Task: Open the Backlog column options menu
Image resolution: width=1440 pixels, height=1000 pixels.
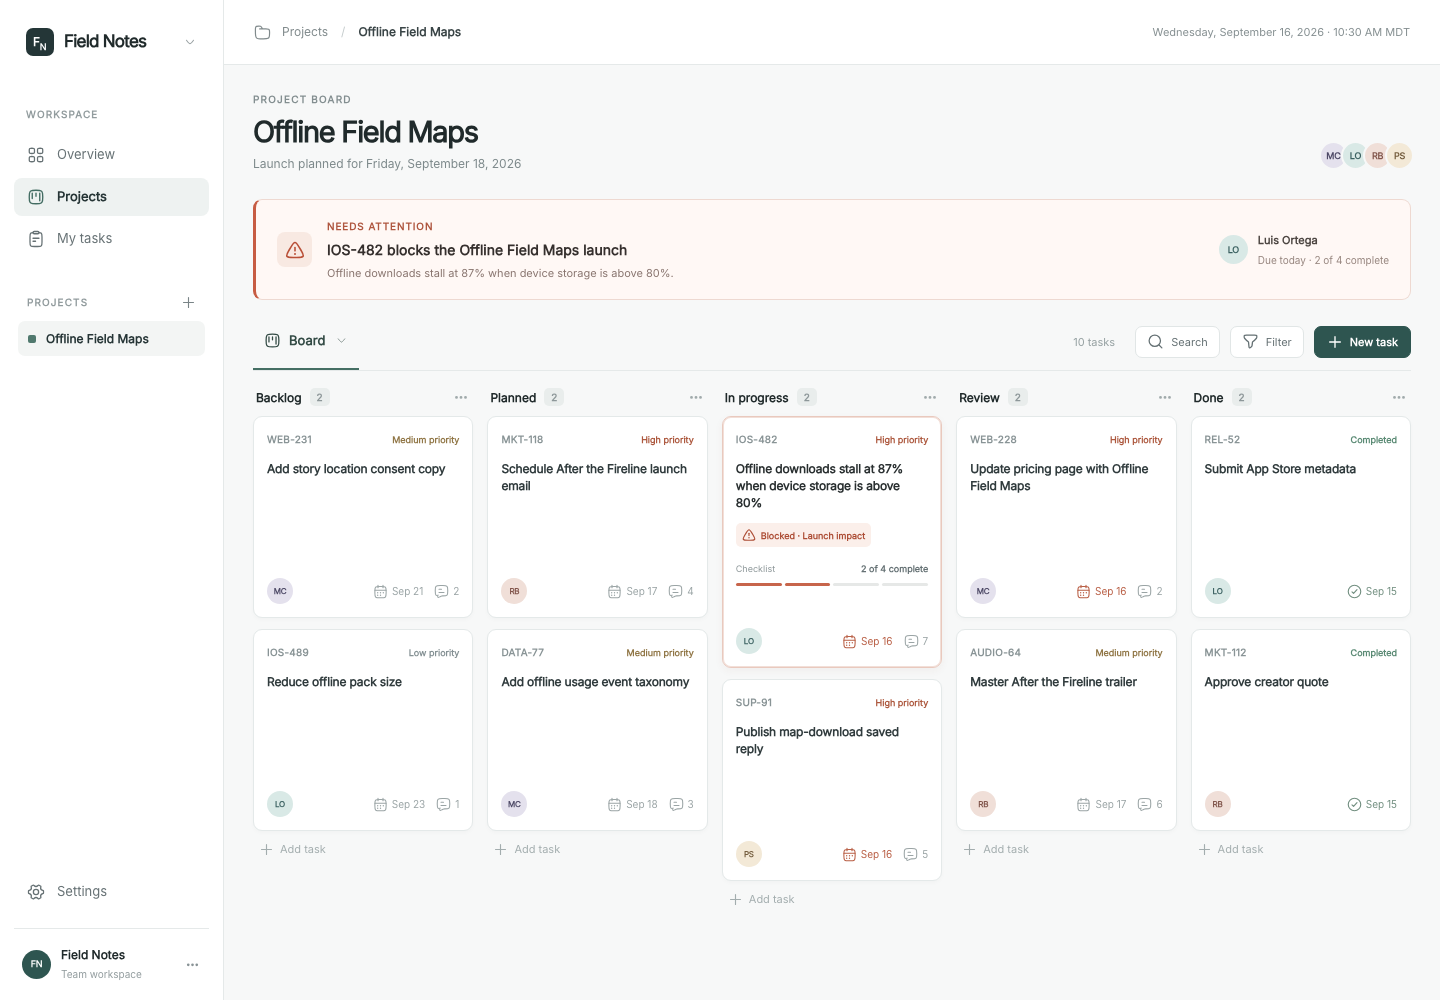Action: click(461, 398)
